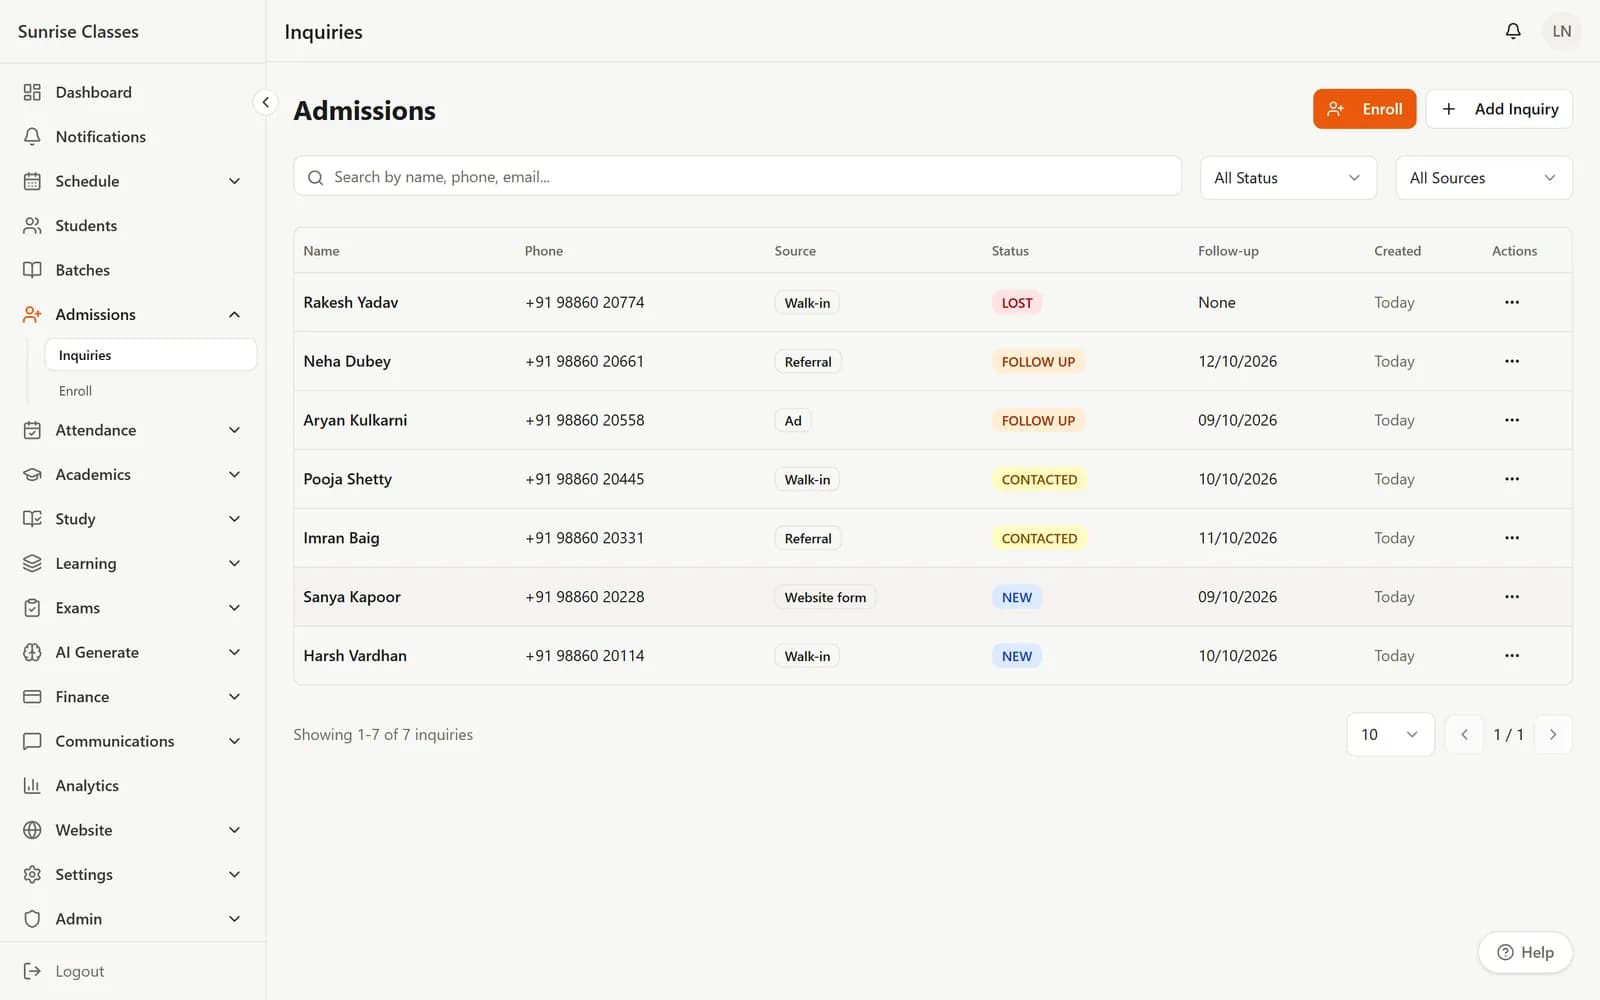Open the Help button

pos(1525,952)
